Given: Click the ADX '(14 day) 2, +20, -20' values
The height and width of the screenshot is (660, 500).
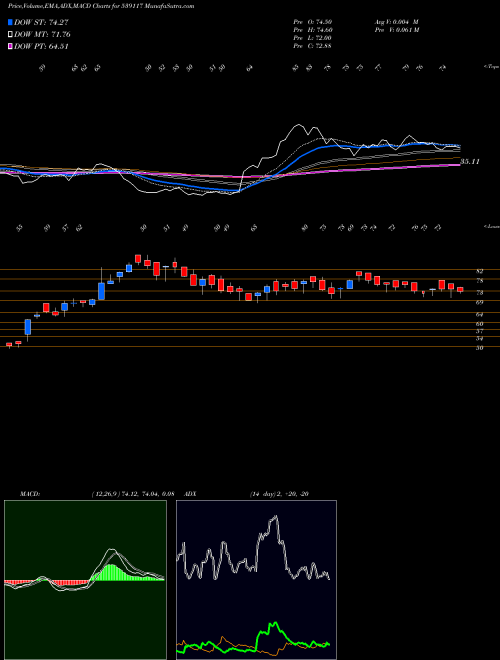Looking at the screenshot, I should coord(278,494).
